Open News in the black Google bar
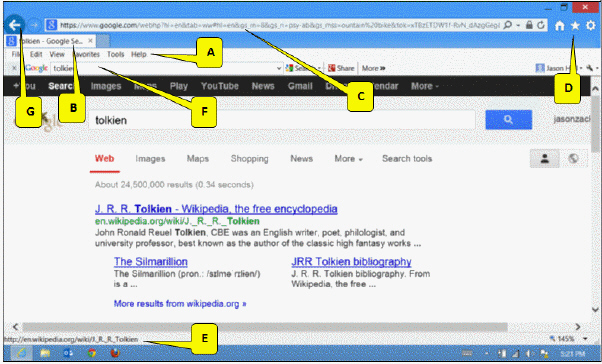This screenshot has height=364, width=602. 263,86
